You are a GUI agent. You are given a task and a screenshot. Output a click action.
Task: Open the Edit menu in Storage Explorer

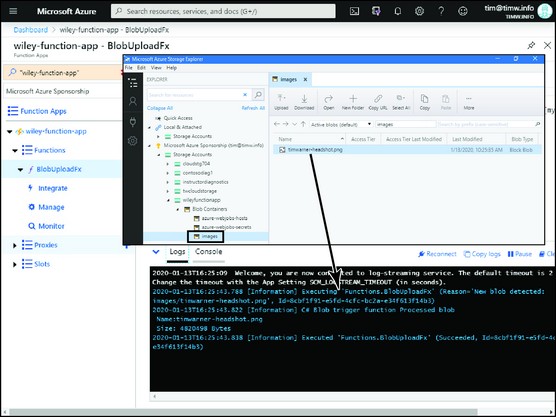coord(141,68)
